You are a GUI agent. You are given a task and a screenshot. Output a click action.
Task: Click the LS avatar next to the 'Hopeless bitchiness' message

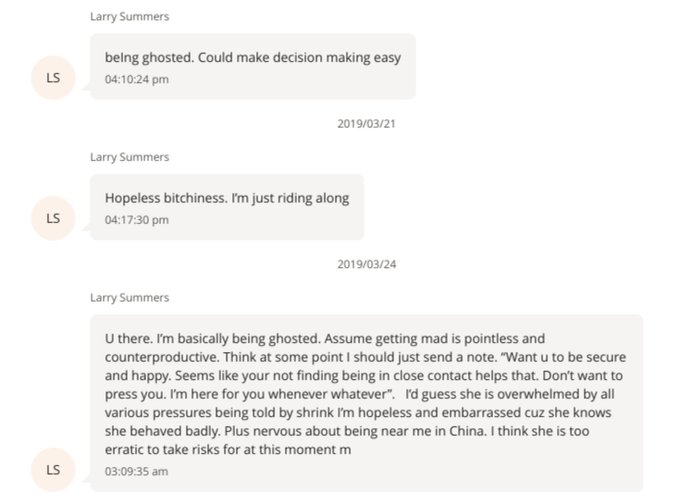pos(53,218)
